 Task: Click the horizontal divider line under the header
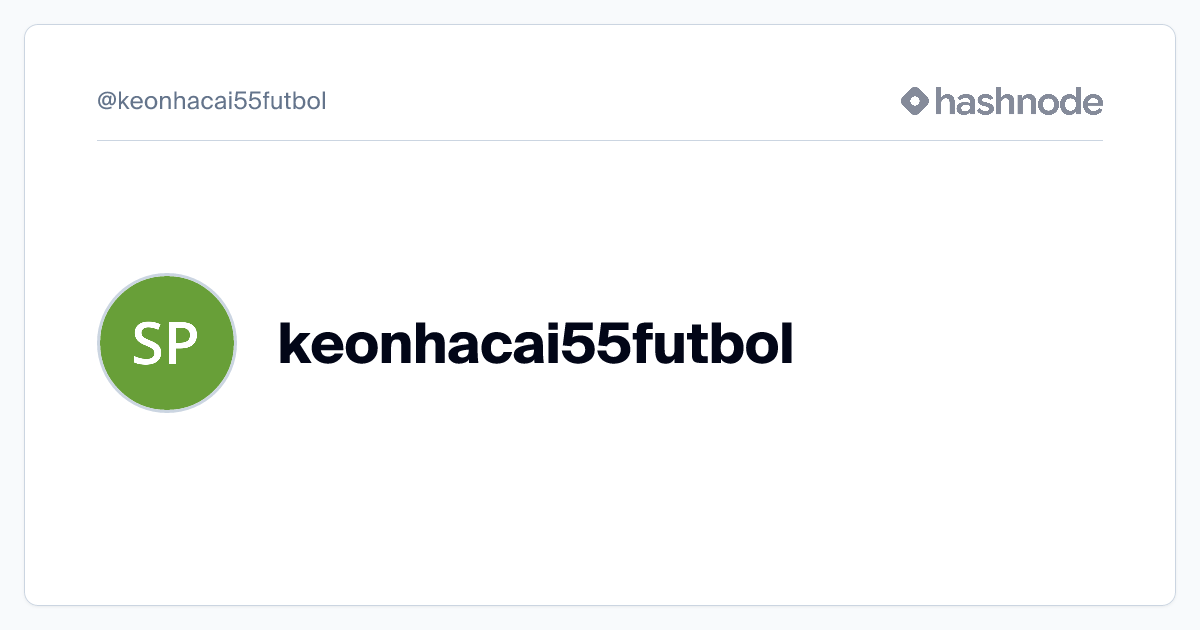[x=600, y=141]
